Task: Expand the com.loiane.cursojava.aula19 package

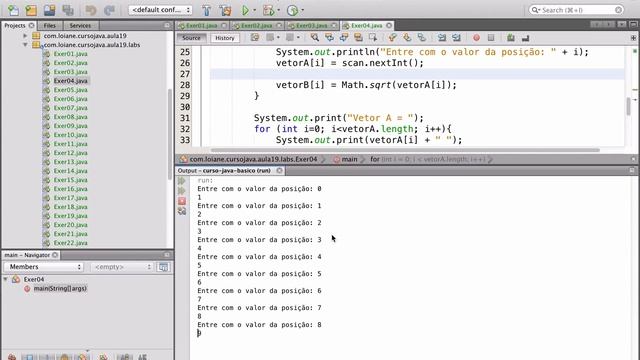Action: tap(25, 36)
